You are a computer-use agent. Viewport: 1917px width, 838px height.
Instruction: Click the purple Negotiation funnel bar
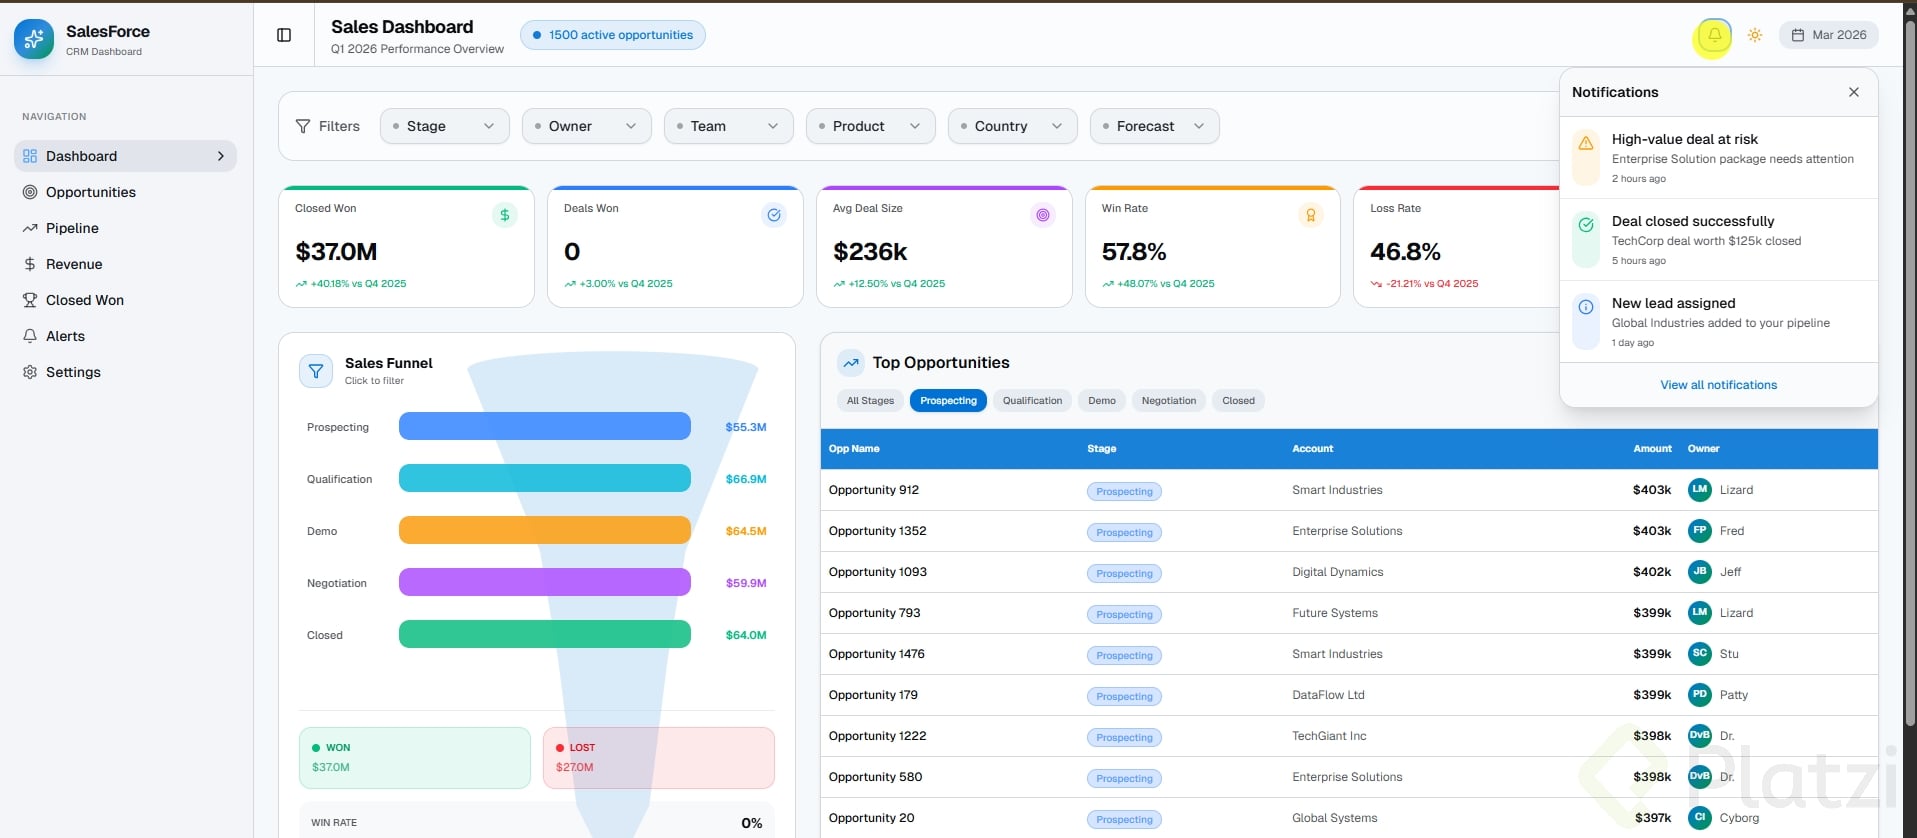click(545, 582)
